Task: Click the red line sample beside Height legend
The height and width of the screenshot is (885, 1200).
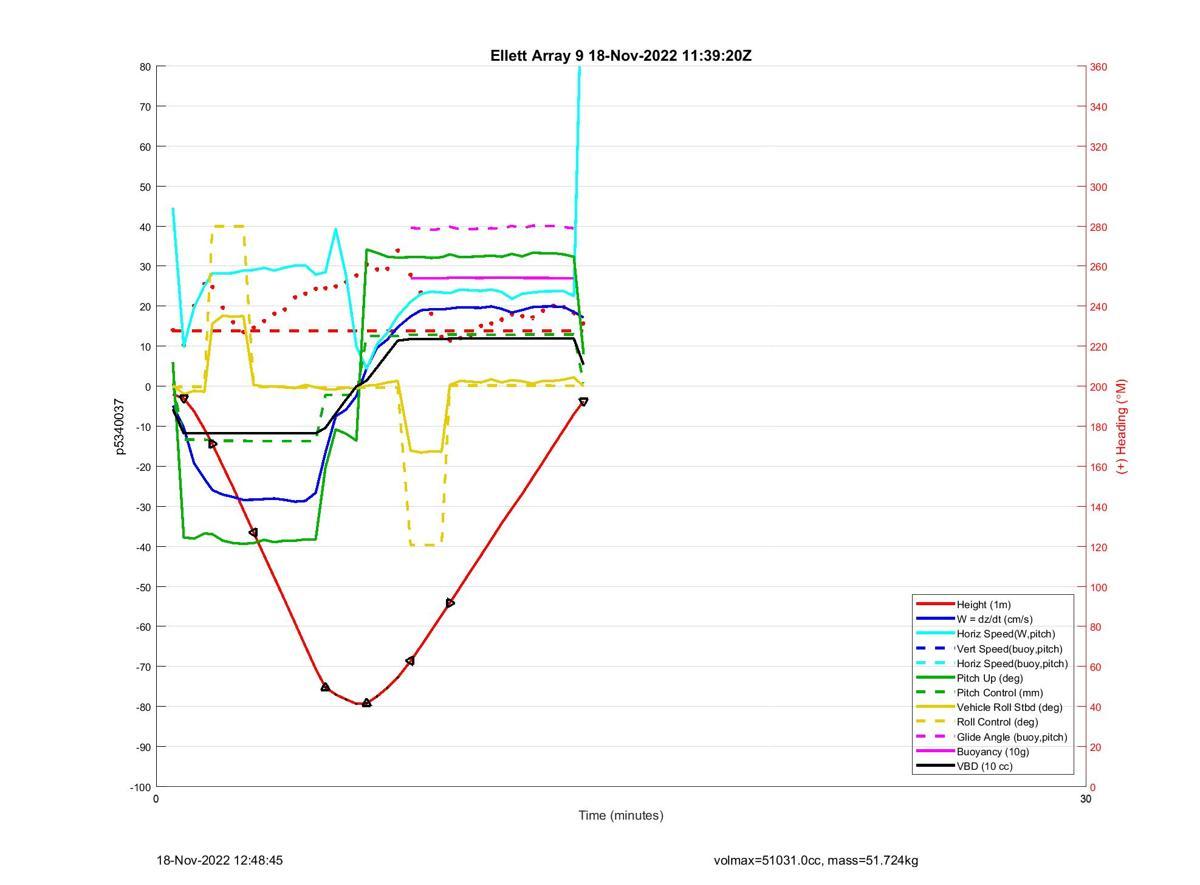Action: [x=935, y=604]
